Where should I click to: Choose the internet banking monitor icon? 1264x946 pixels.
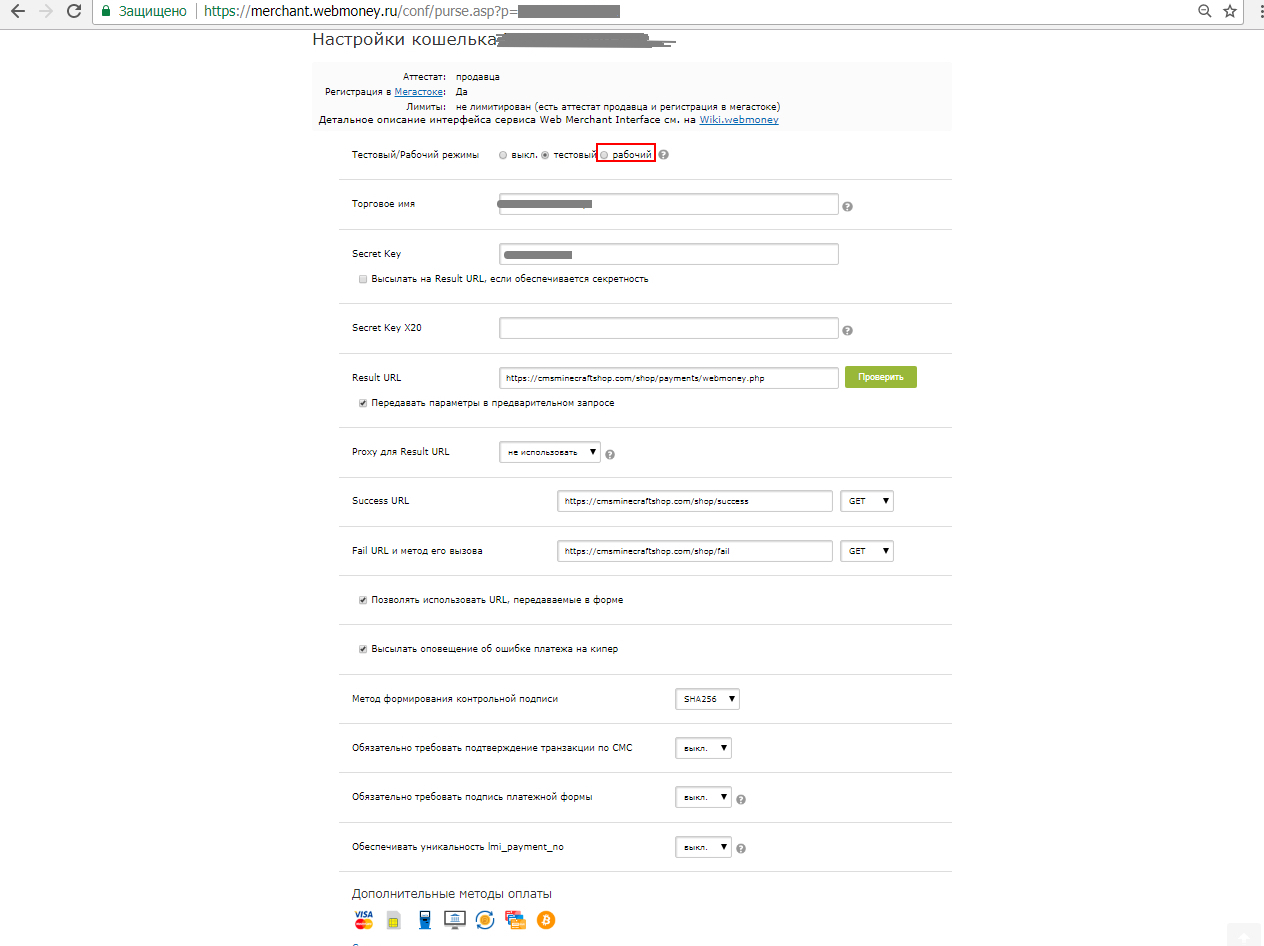tap(454, 920)
